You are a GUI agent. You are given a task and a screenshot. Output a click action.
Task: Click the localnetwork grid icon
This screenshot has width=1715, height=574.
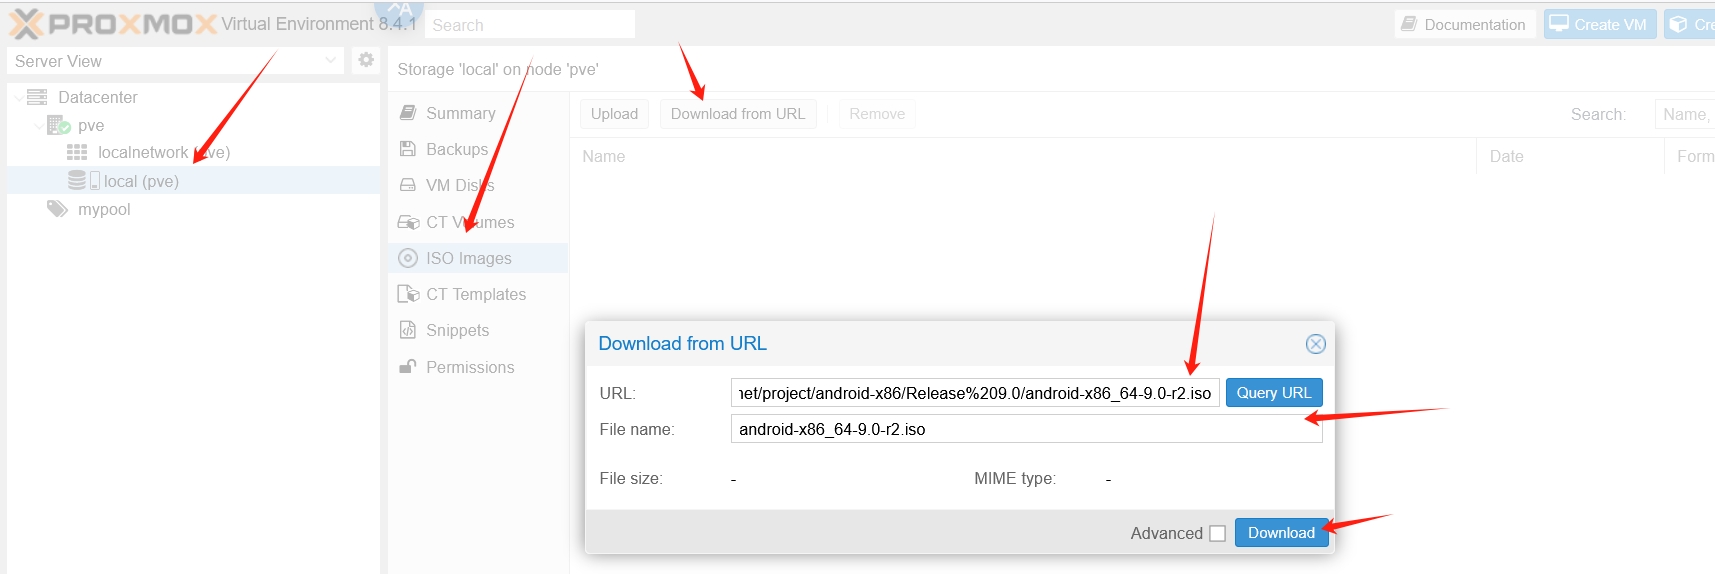tap(77, 152)
